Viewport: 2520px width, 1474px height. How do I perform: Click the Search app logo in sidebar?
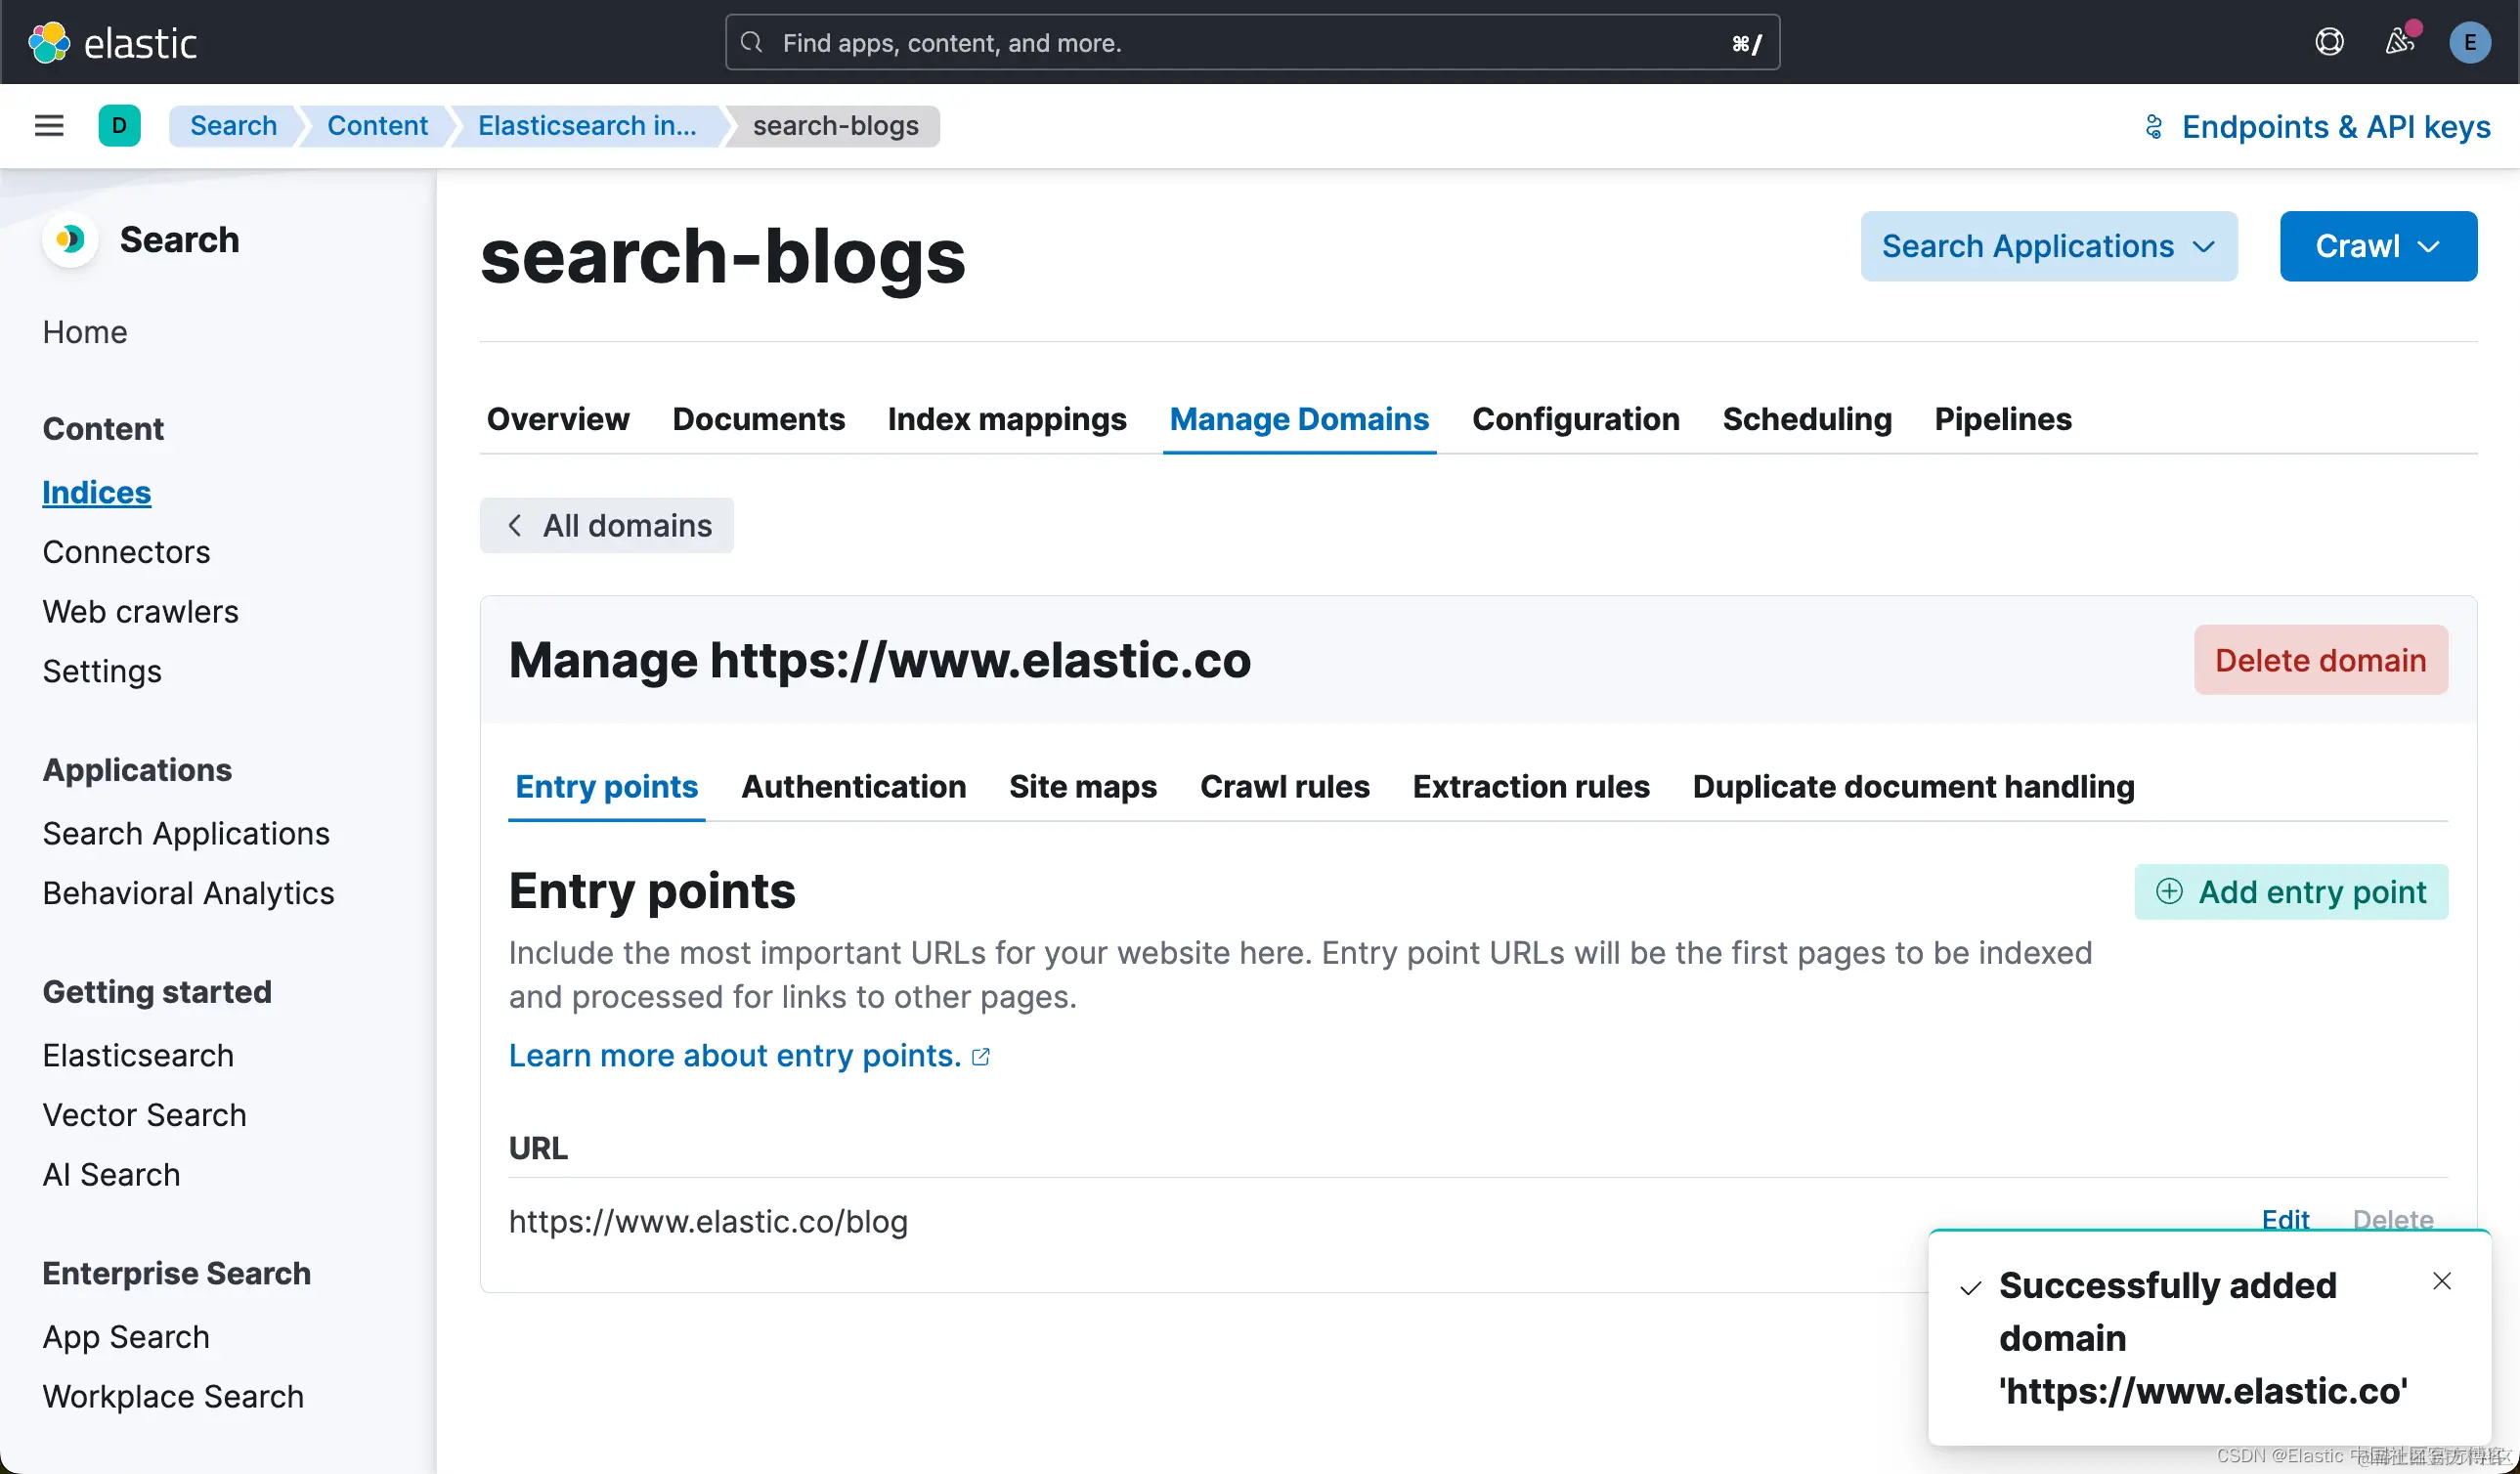coord(70,240)
